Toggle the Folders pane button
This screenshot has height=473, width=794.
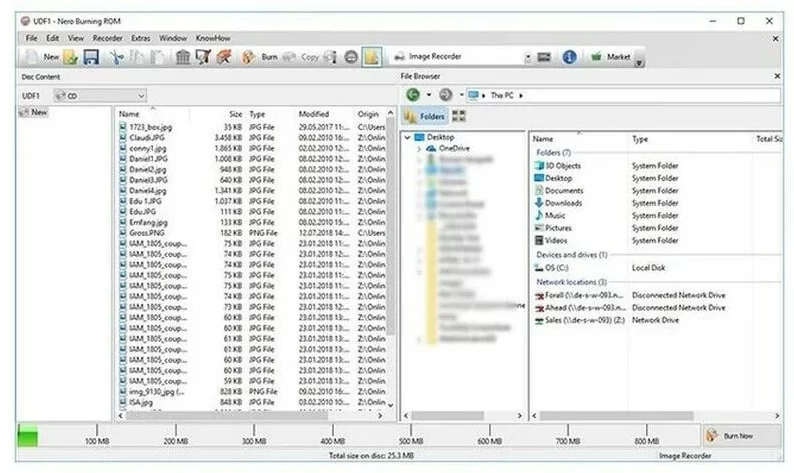click(424, 116)
